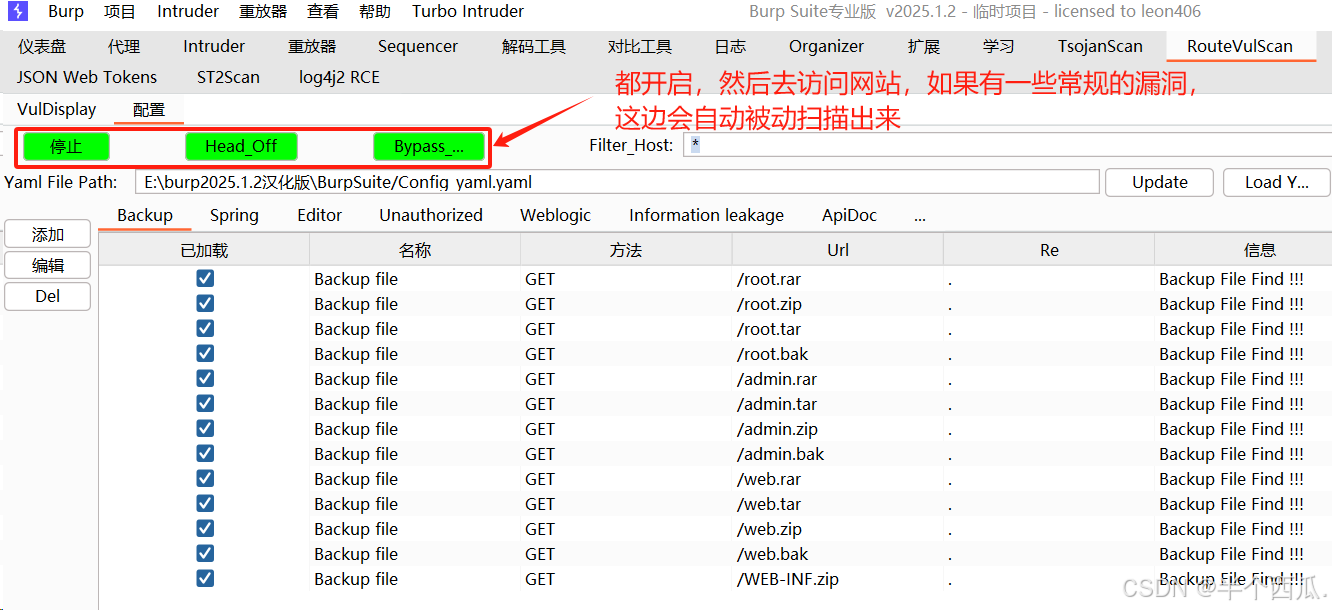Open the 项目 menu
This screenshot has height=610, width=1332.
(120, 12)
